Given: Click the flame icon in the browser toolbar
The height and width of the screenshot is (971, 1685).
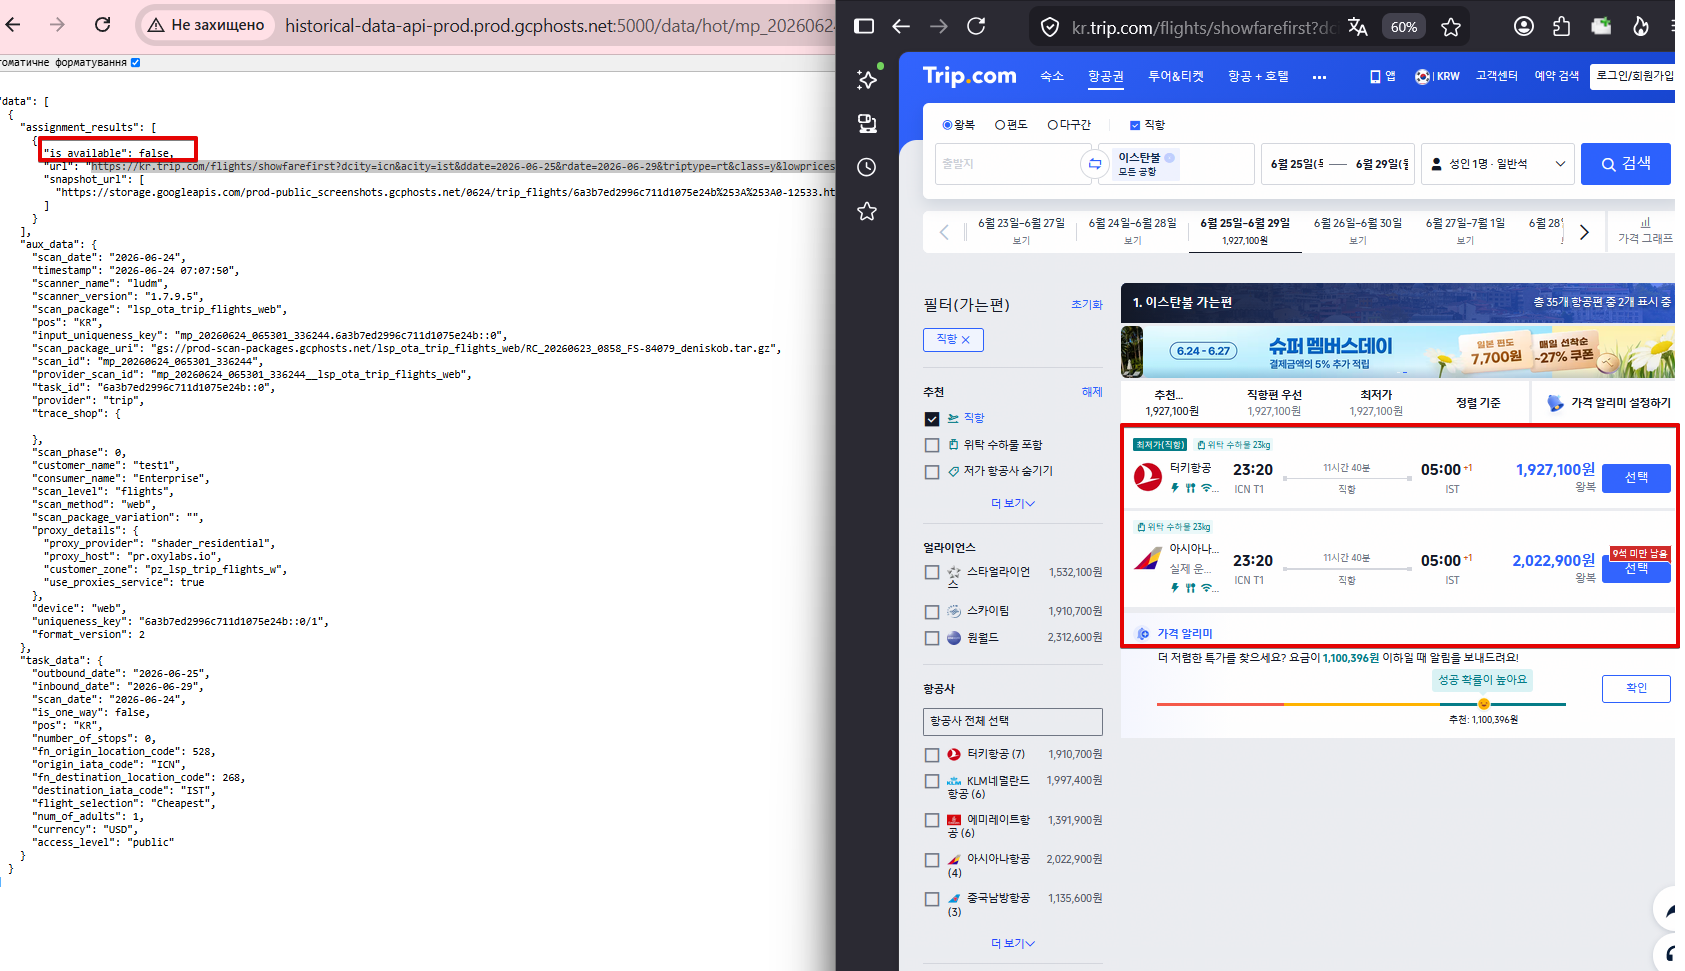Looking at the screenshot, I should 1641,26.
